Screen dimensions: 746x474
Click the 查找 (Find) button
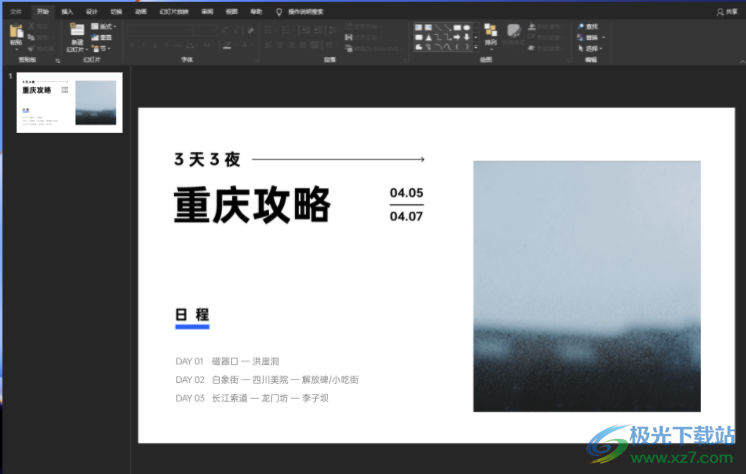click(588, 26)
